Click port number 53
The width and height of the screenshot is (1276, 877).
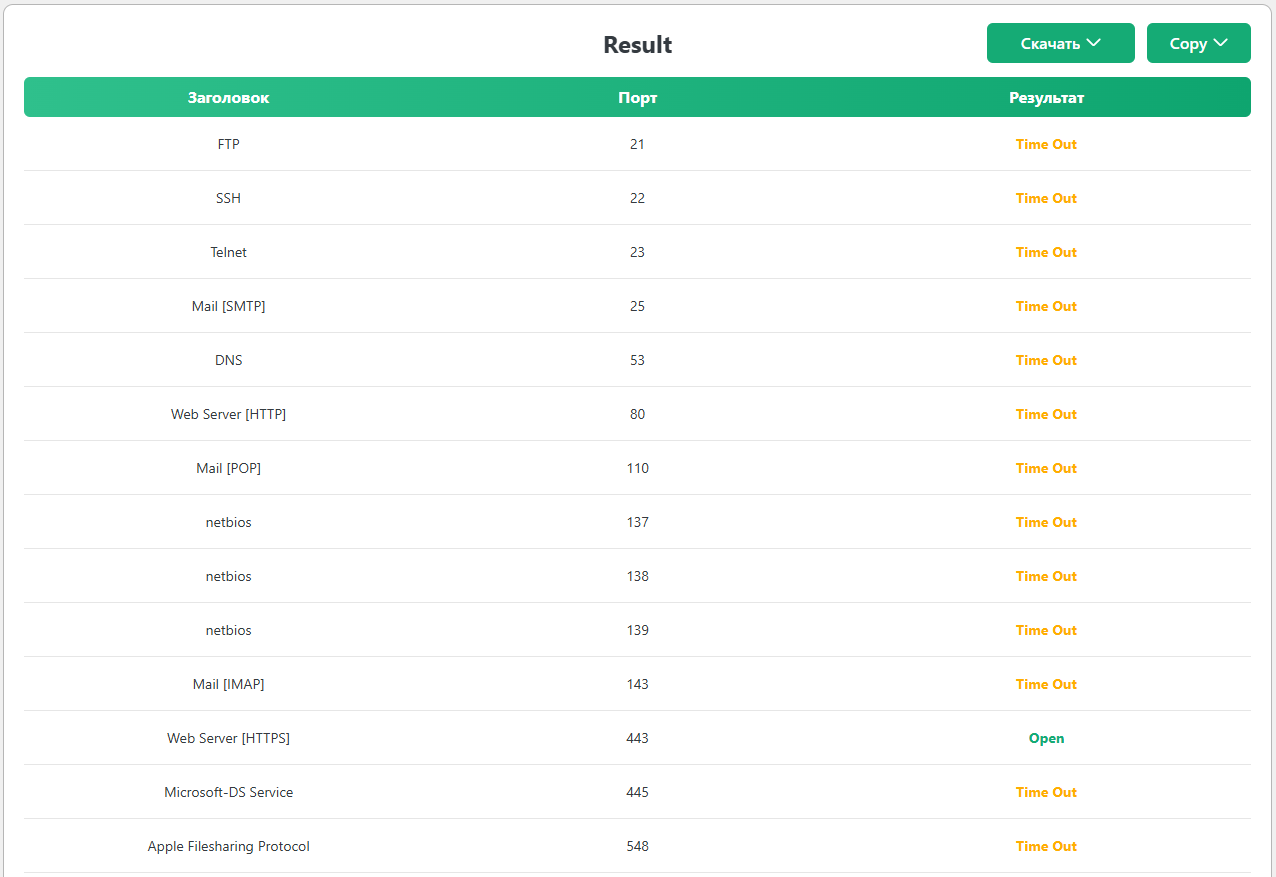click(638, 360)
